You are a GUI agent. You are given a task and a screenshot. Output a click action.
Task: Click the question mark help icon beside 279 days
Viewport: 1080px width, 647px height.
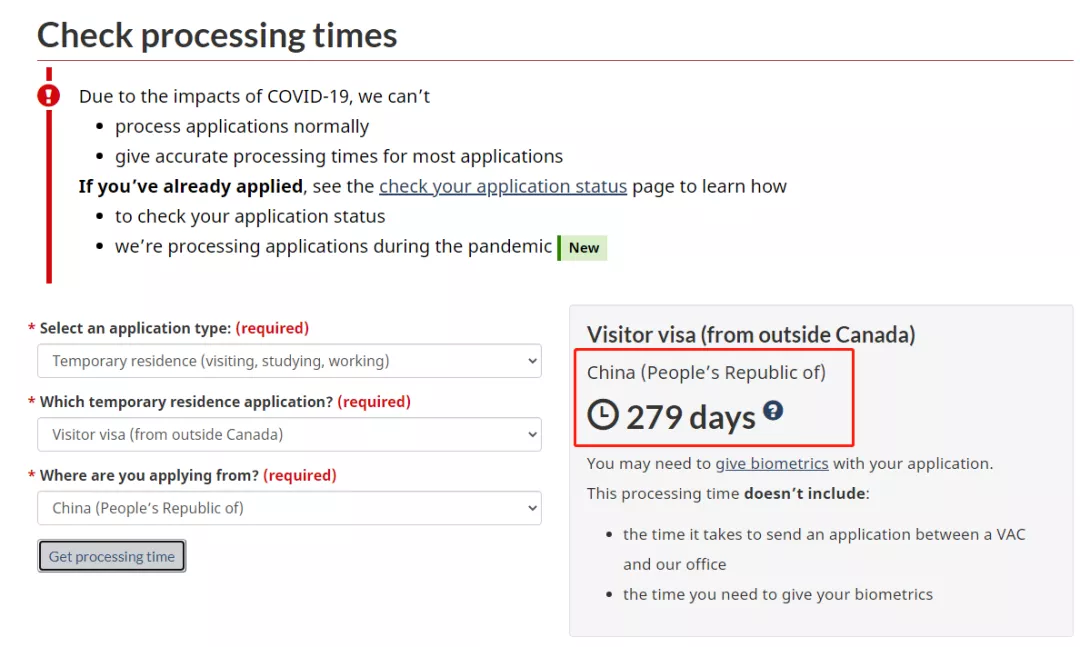(773, 411)
